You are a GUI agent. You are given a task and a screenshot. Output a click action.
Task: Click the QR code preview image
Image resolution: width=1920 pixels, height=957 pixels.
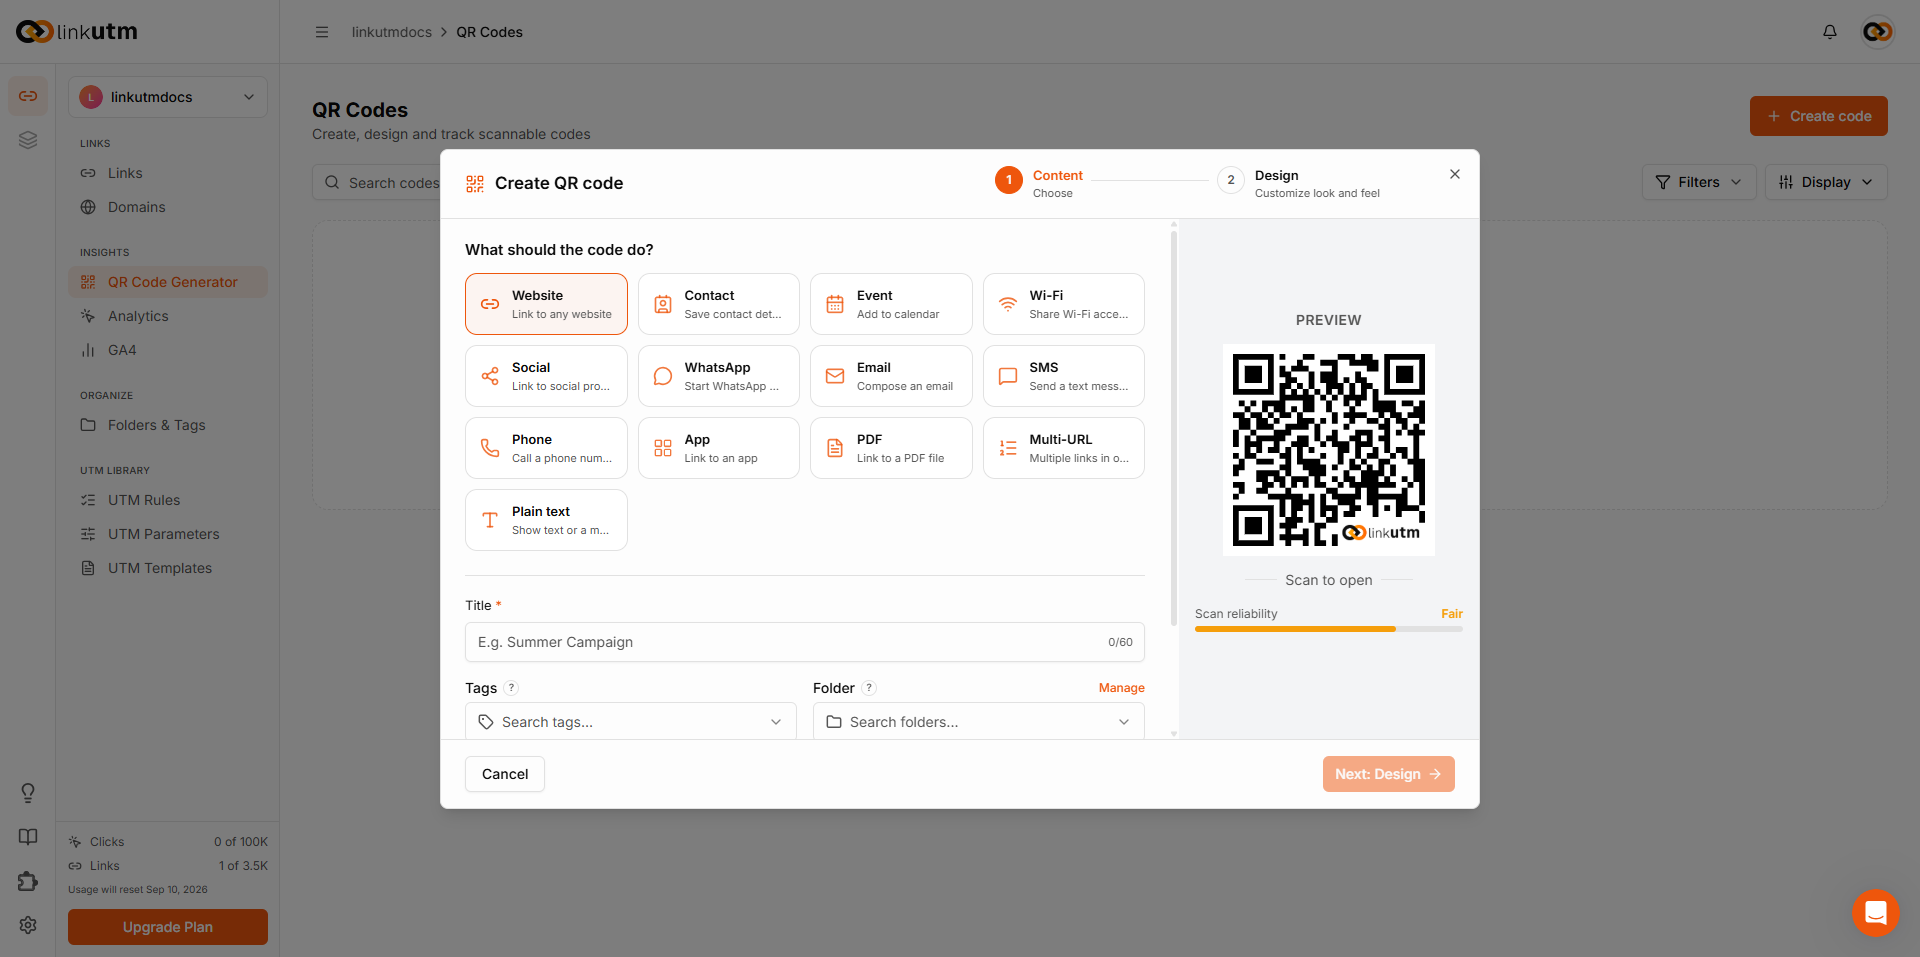pyautogui.click(x=1329, y=450)
